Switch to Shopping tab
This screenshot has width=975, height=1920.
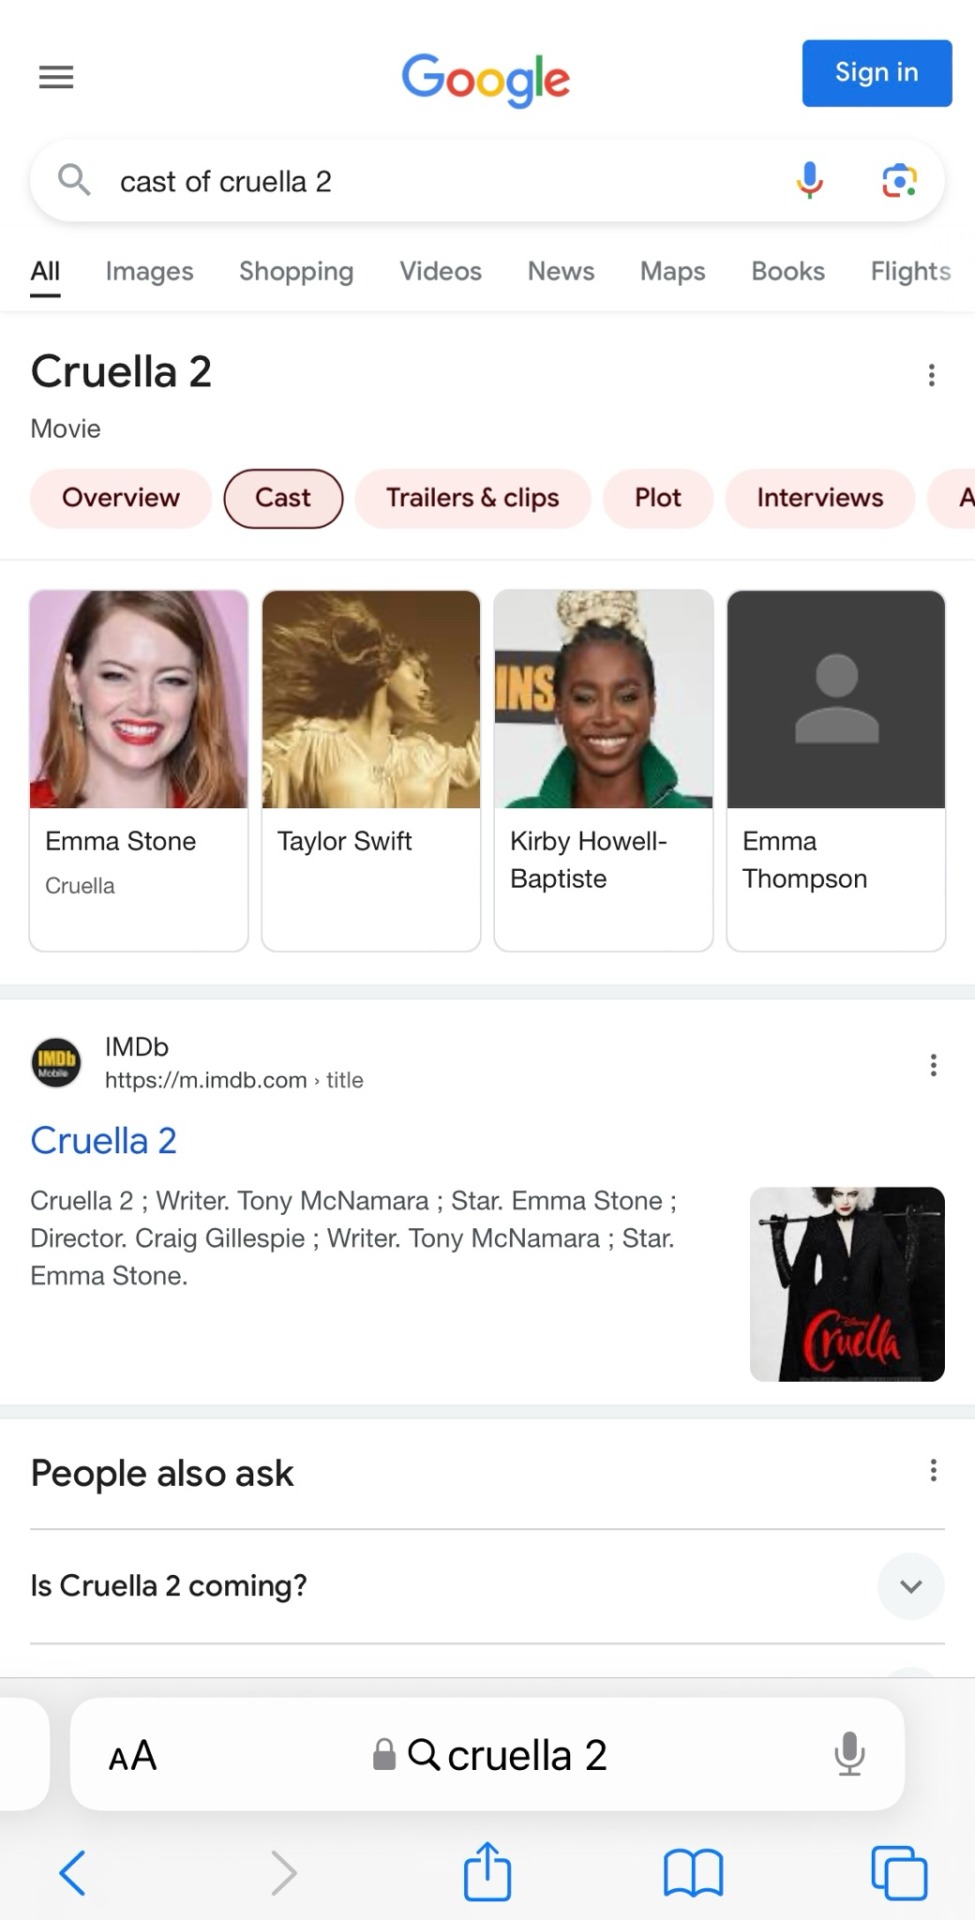(296, 271)
